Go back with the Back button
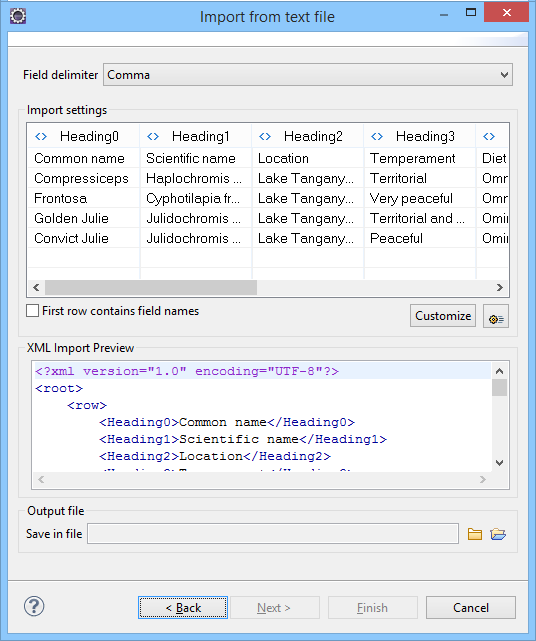Image resolution: width=536 pixels, height=641 pixels. [x=183, y=607]
